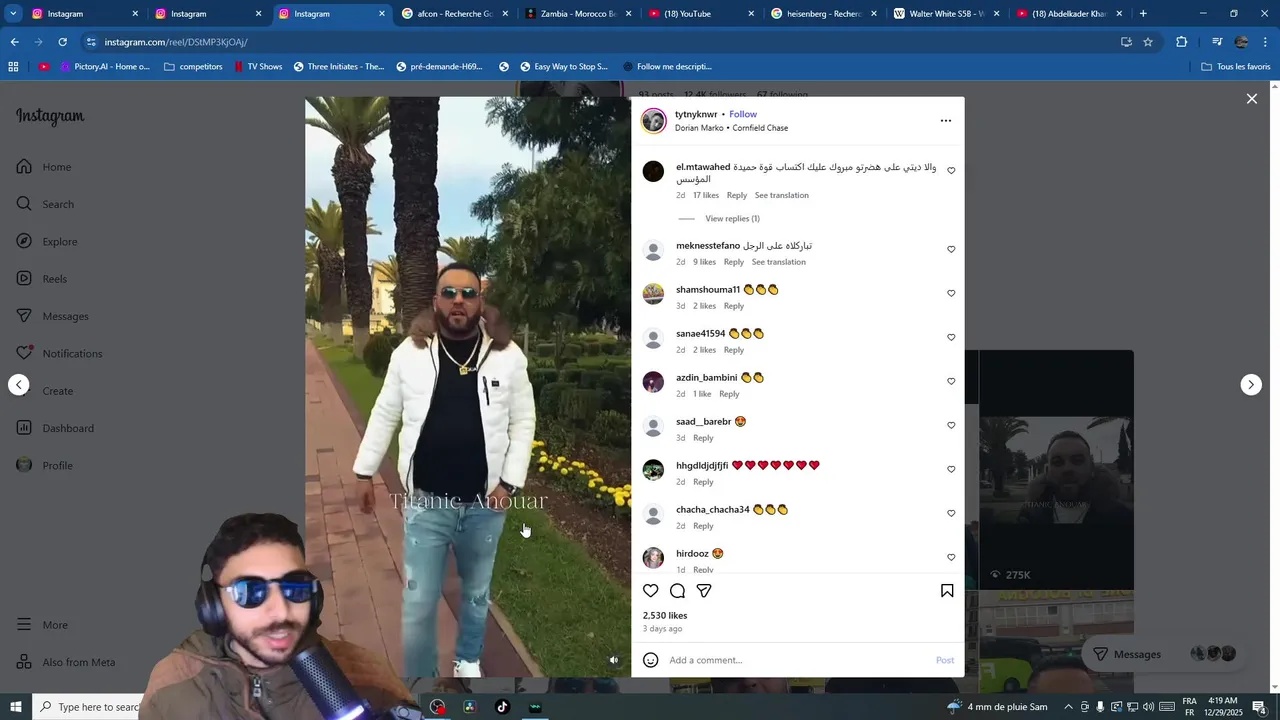Save the reel with bookmark icon
Image resolution: width=1280 pixels, height=720 pixels.
point(947,591)
